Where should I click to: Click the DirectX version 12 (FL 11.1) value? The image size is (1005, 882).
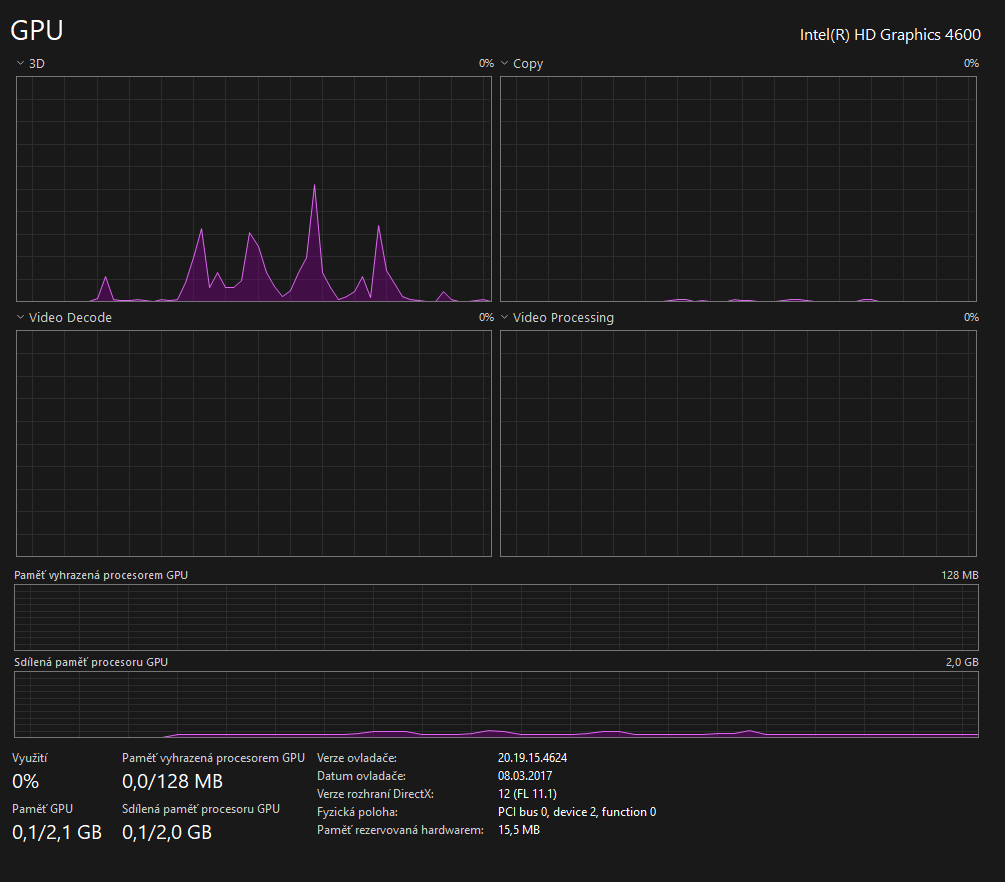527,794
